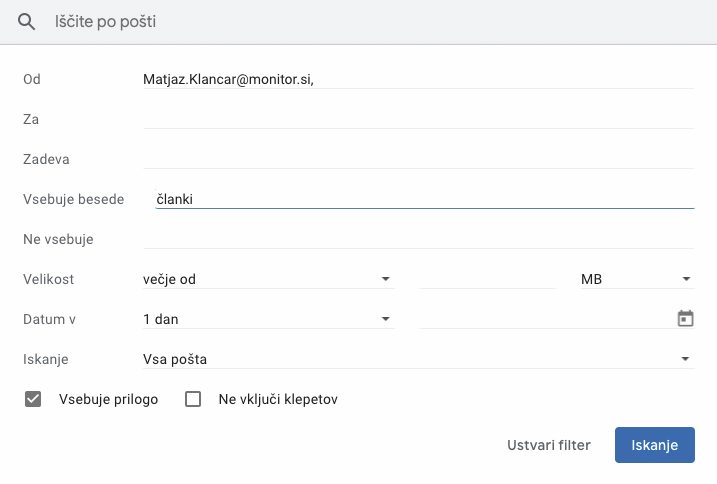Viewport: 717px width, 484px height.
Task: Enable the Ne vključi klepetov checkbox
Action: tap(193, 399)
